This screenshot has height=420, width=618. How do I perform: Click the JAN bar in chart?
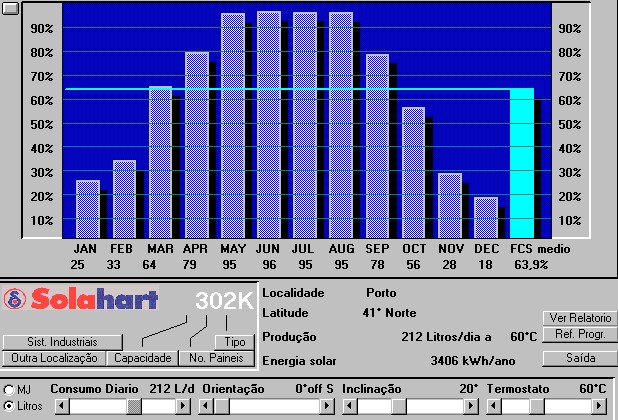point(88,209)
